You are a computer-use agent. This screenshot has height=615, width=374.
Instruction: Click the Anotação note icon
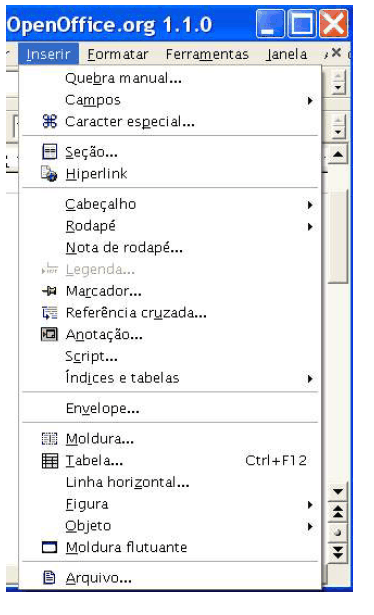click(x=49, y=334)
